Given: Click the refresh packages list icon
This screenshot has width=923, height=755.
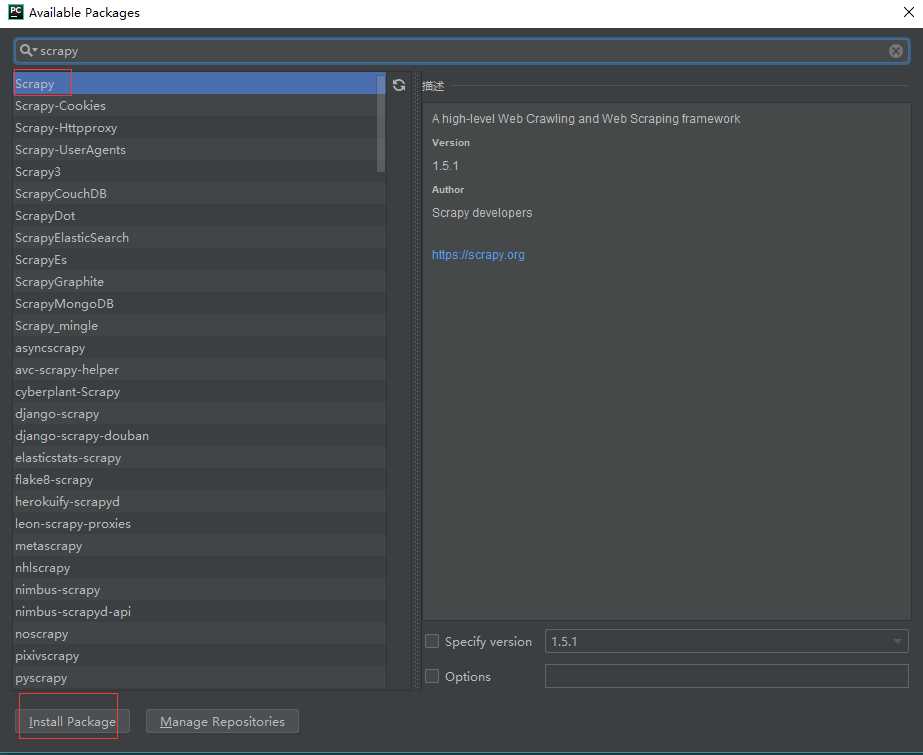Looking at the screenshot, I should click(399, 85).
